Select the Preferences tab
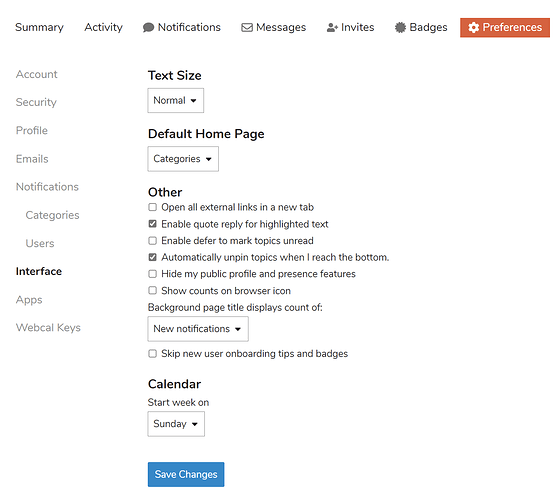557x500 pixels. tap(505, 27)
